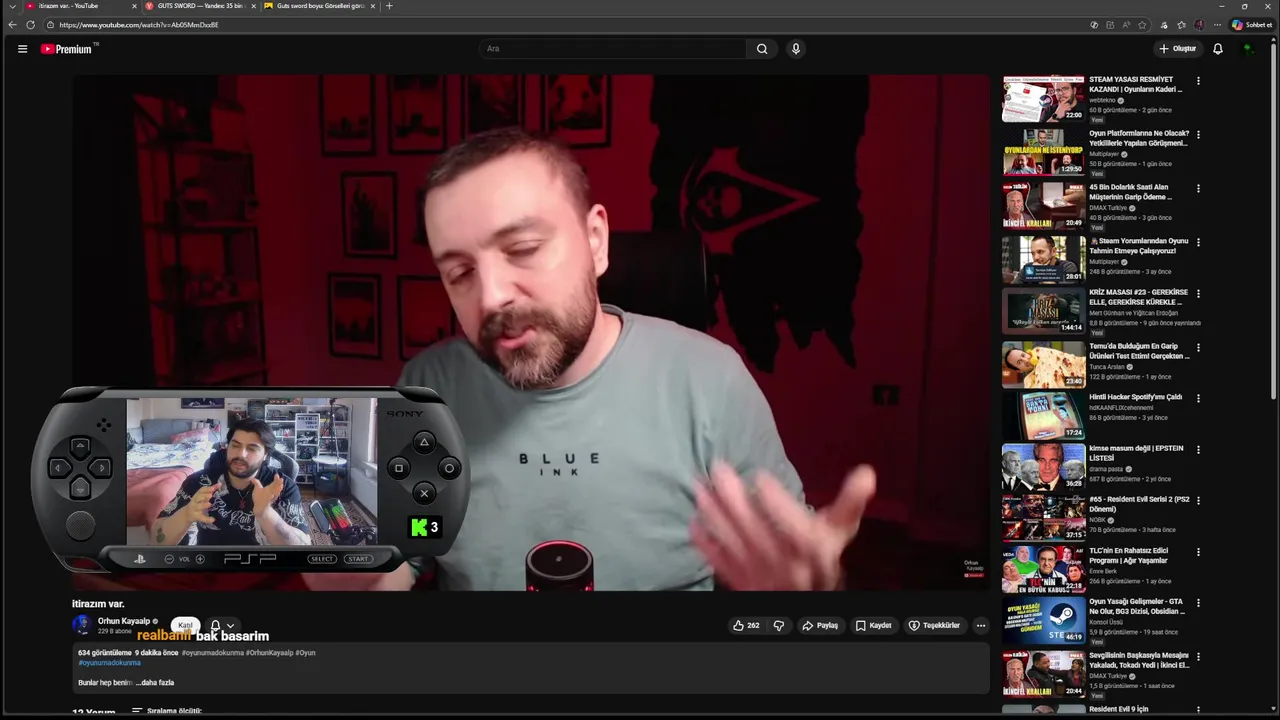Play the Temu'da Bulduğum En Garip thumbnail
The image size is (1280, 720).
pos(1043,365)
